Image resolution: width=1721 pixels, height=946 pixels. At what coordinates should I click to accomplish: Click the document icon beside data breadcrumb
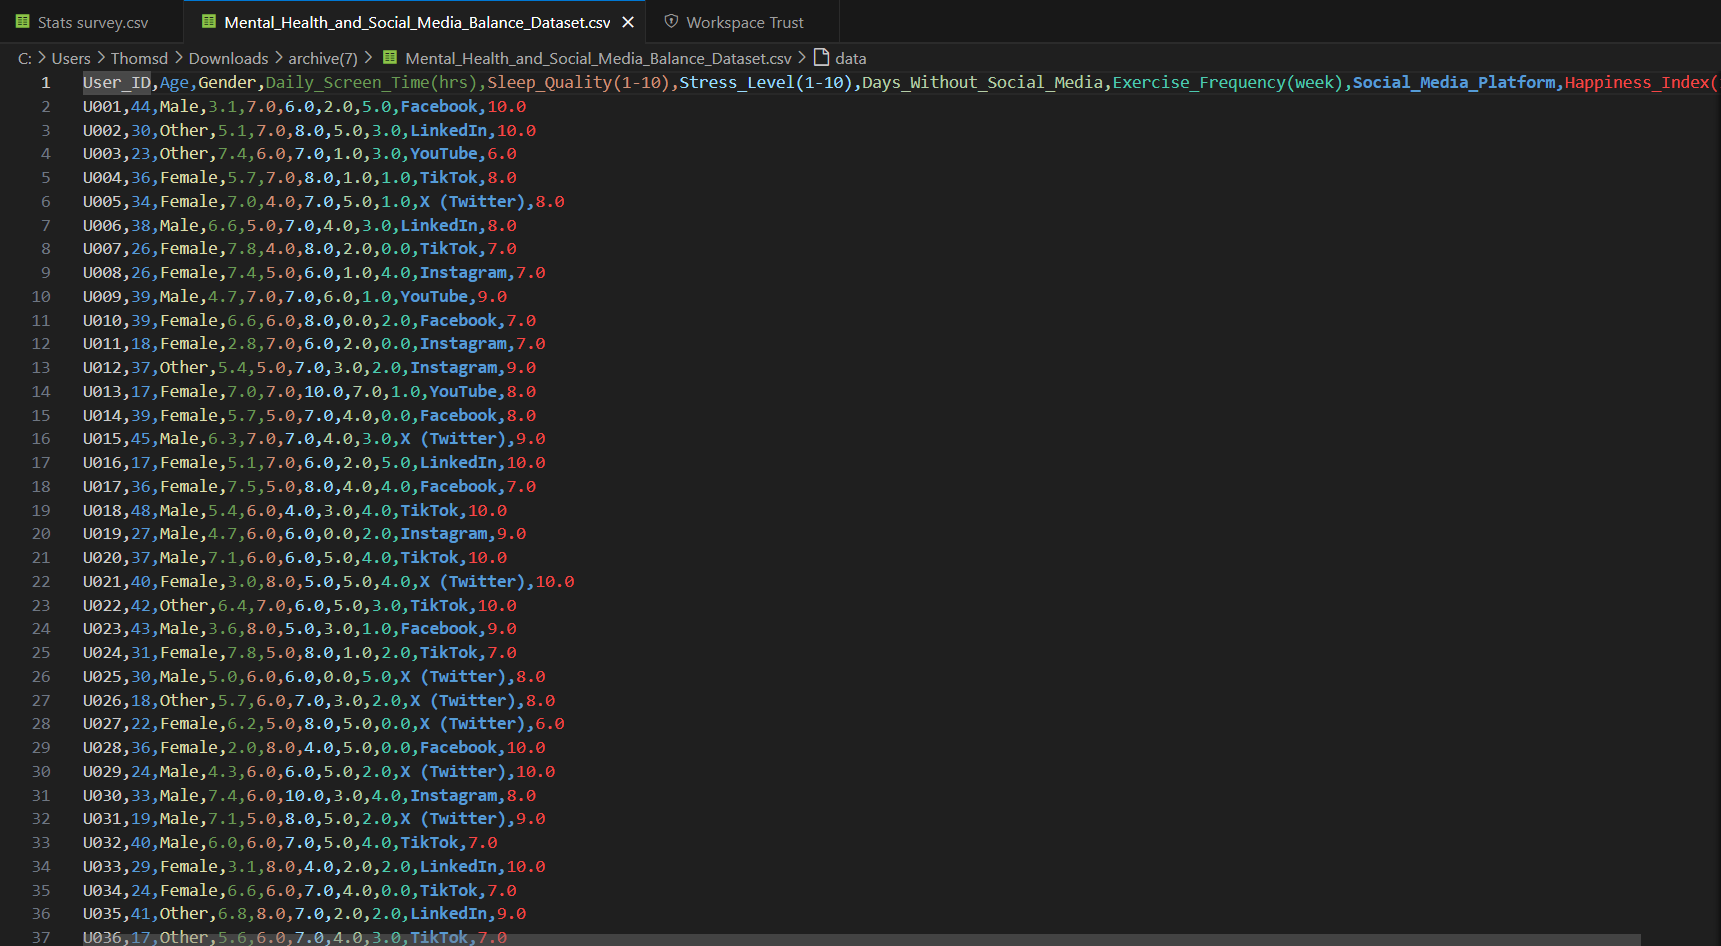click(x=821, y=58)
